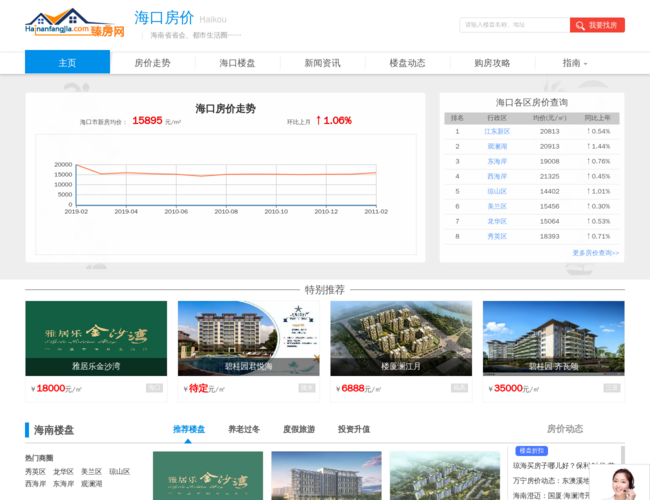Viewport: 650px width, 500px height.
Task: Click the 1.06% month-over-month value
Action: pos(337,121)
